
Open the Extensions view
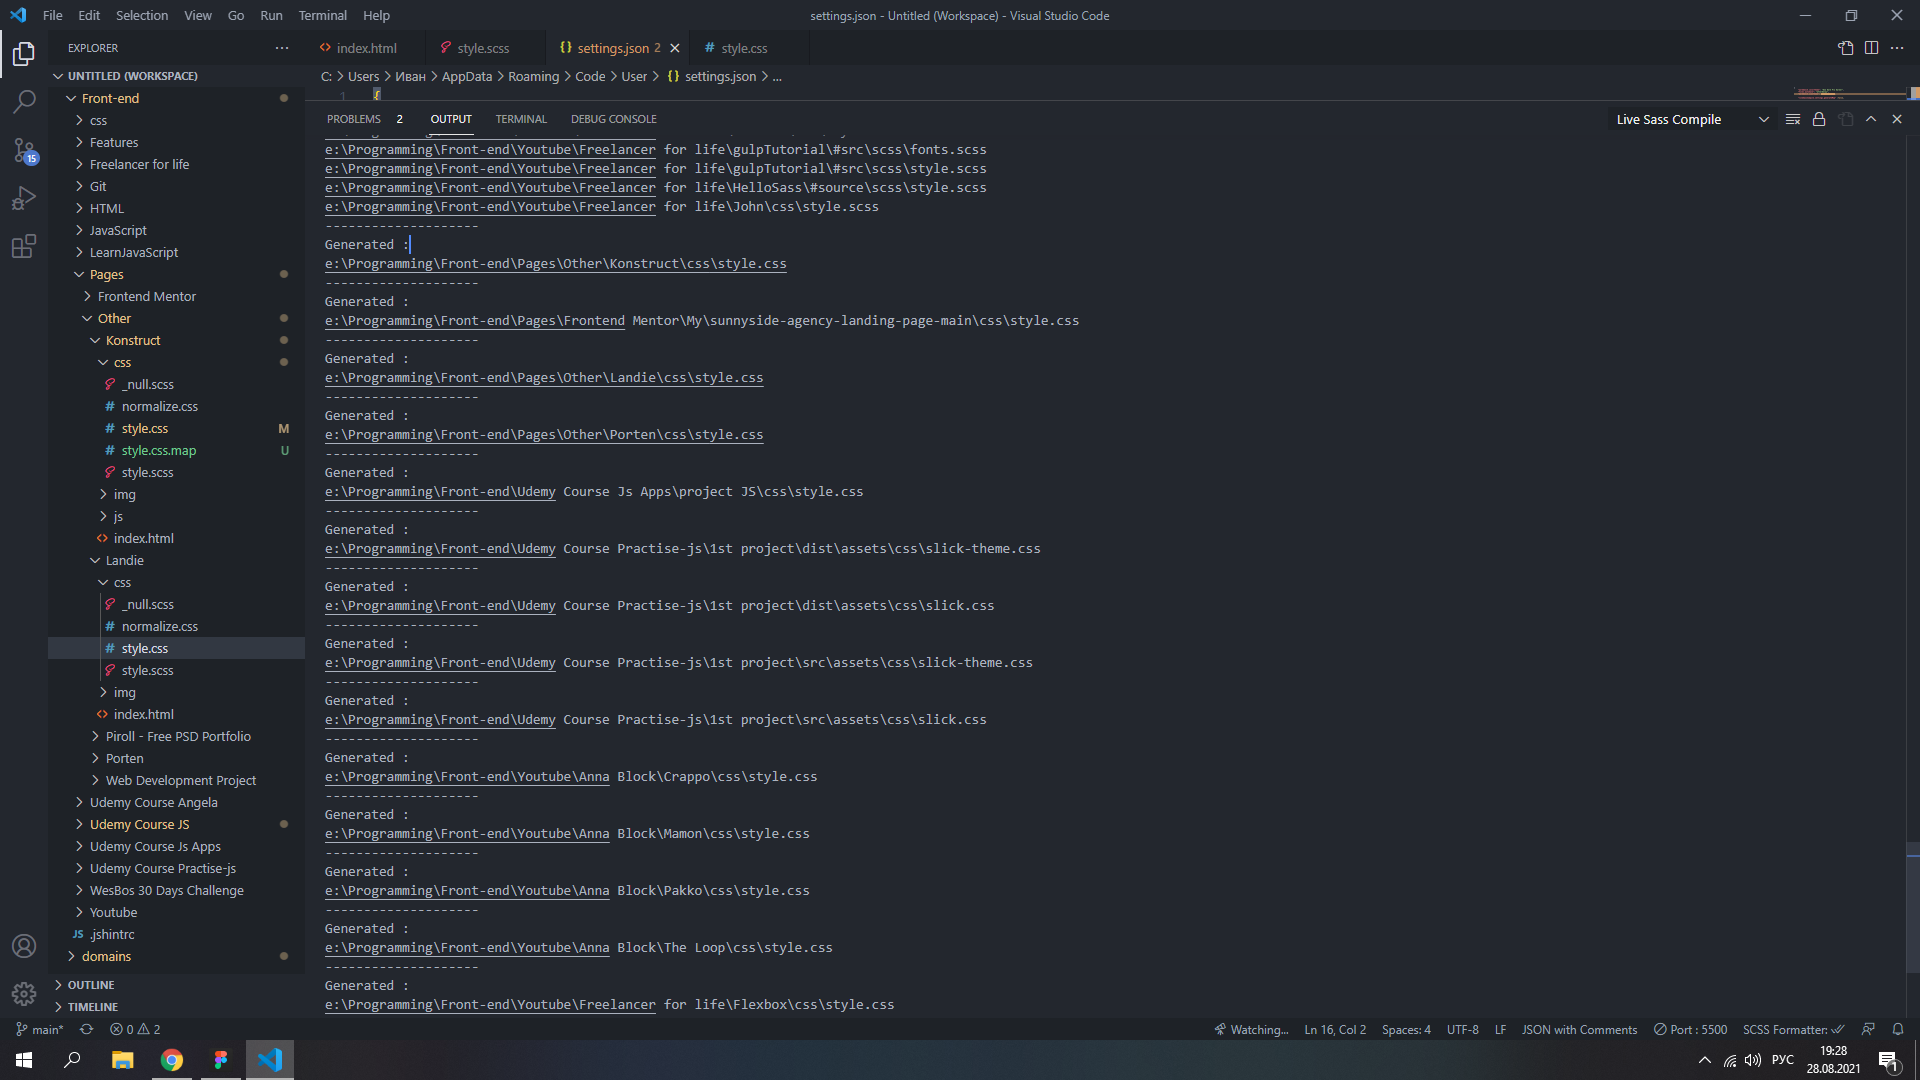pos(24,246)
